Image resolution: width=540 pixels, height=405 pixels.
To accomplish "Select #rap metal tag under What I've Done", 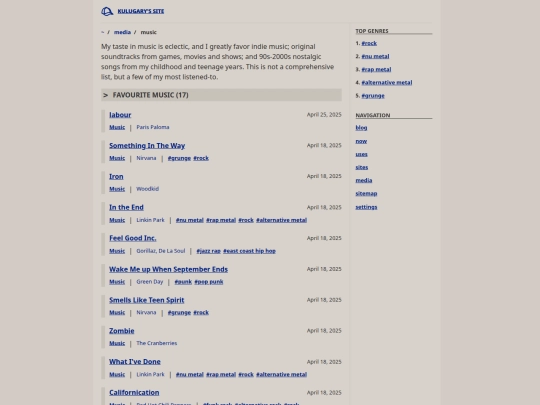I will [x=221, y=374].
